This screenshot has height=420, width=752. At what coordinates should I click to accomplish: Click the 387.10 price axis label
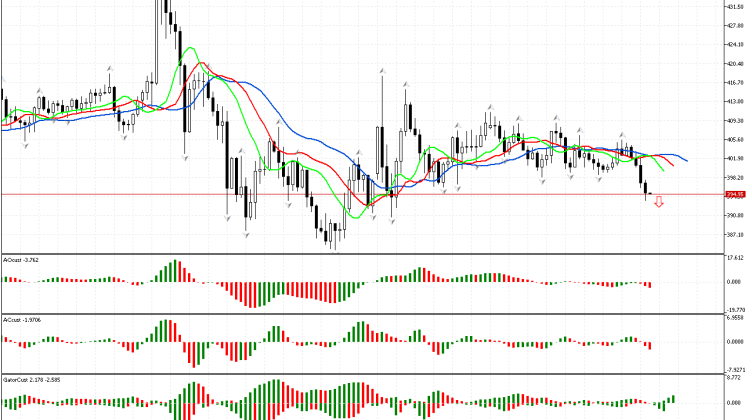pyautogui.click(x=735, y=234)
